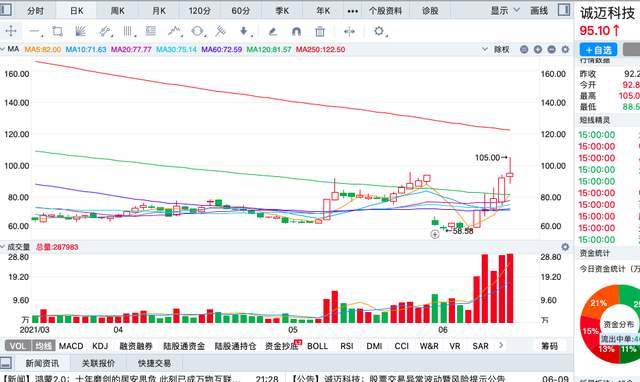
Task: Toggle the 均线 button in volume indicators
Action: 44,346
